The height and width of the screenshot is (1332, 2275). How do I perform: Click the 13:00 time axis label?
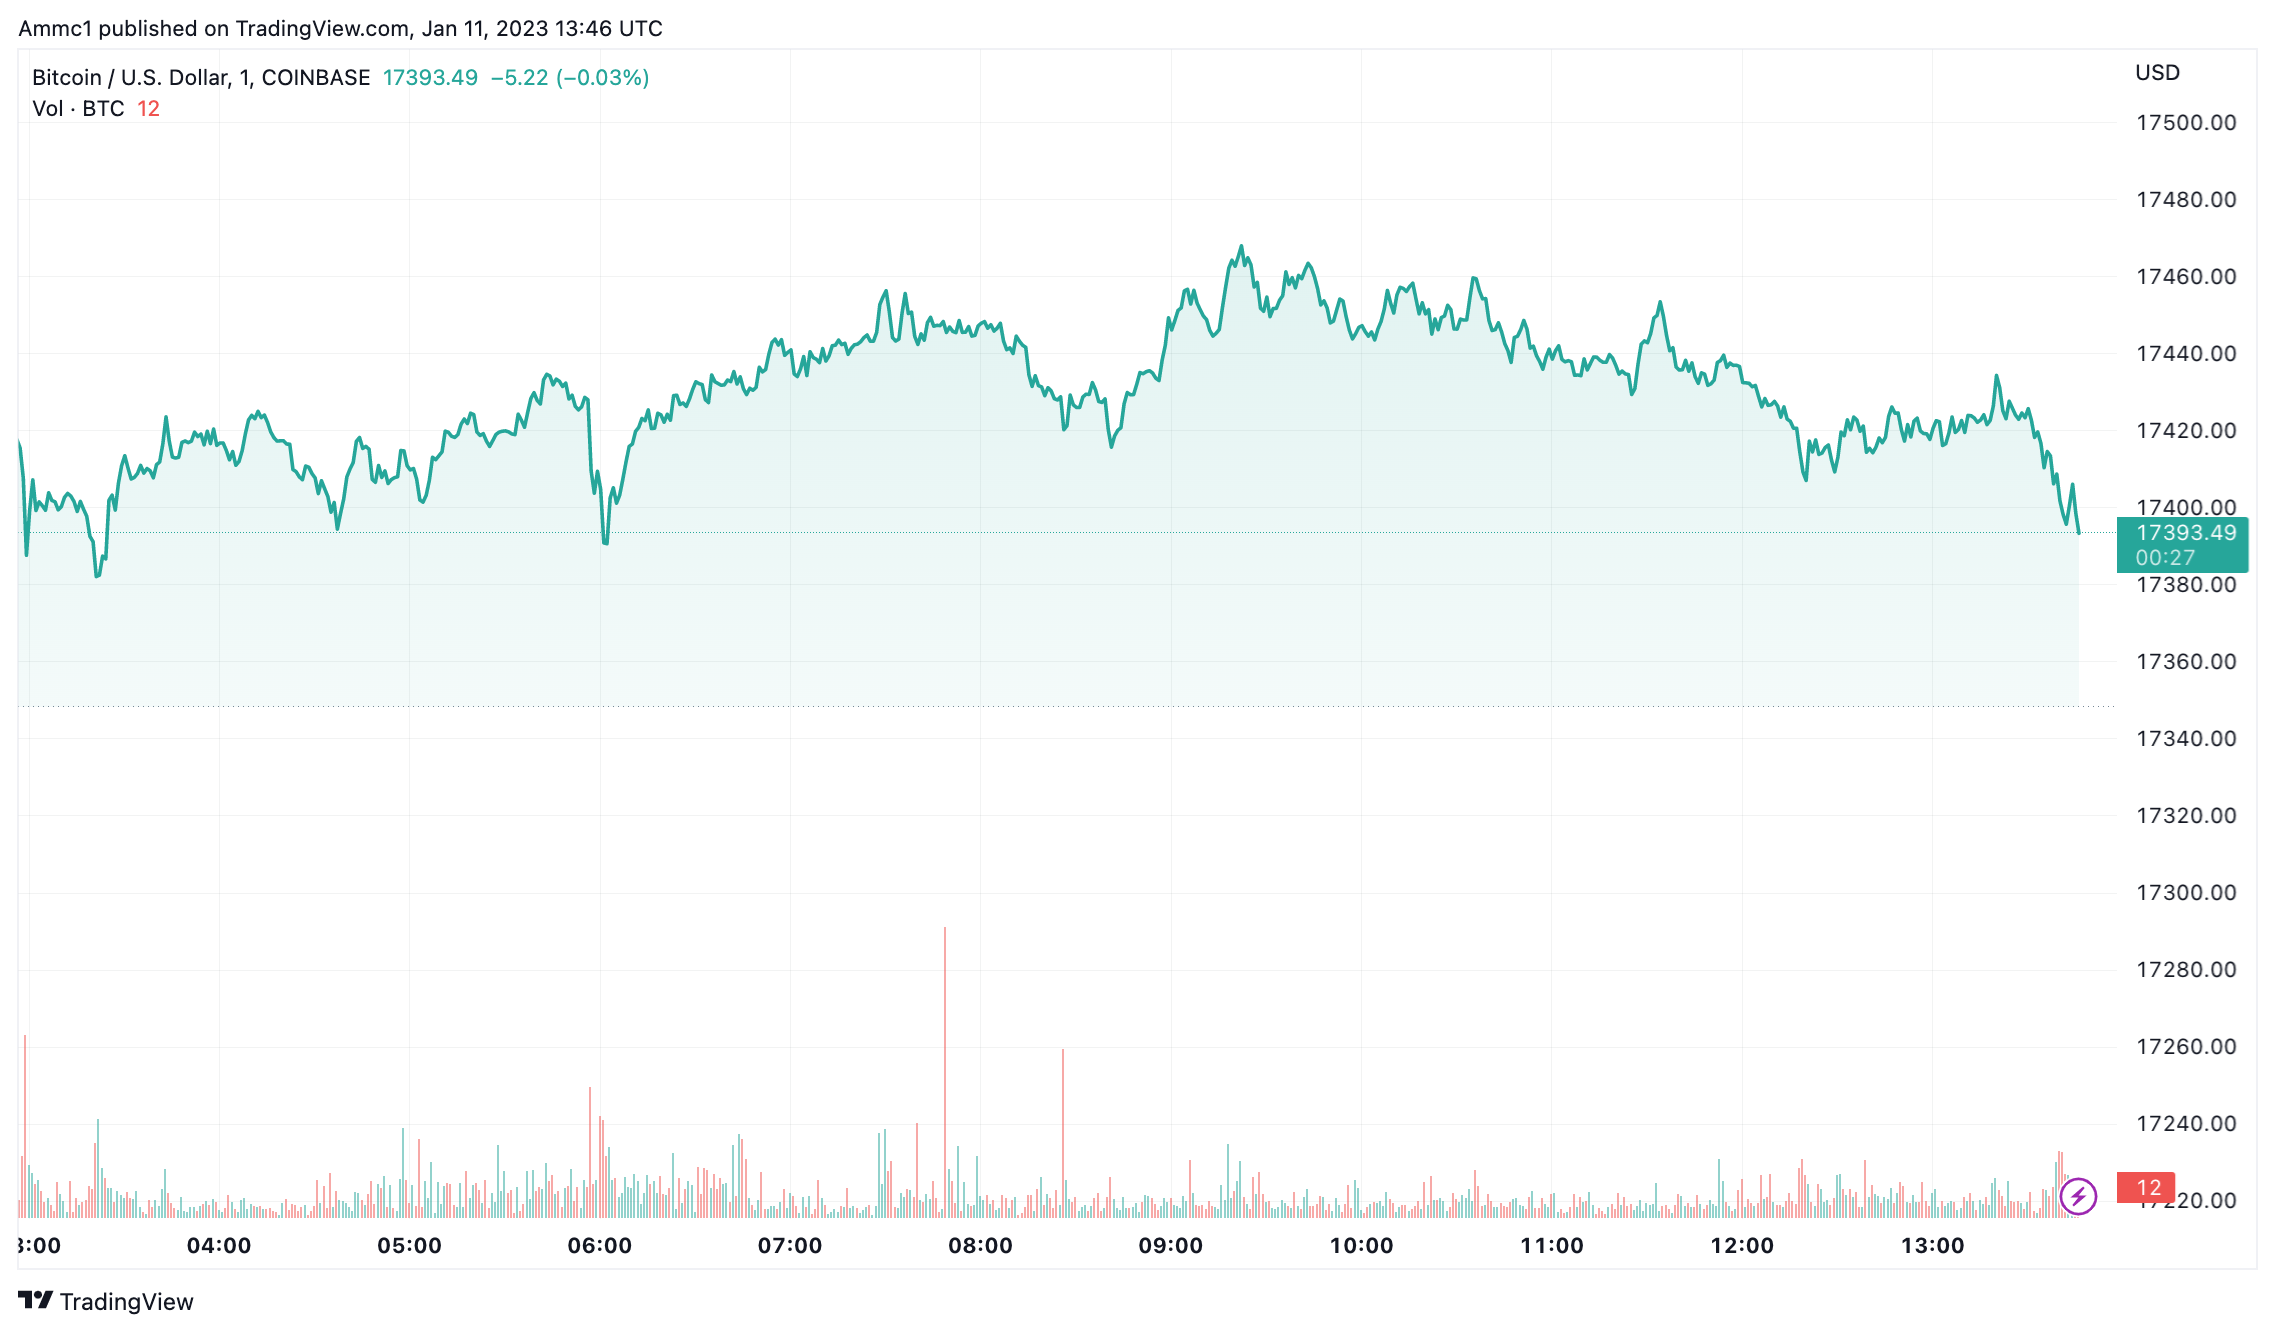[x=1932, y=1246]
